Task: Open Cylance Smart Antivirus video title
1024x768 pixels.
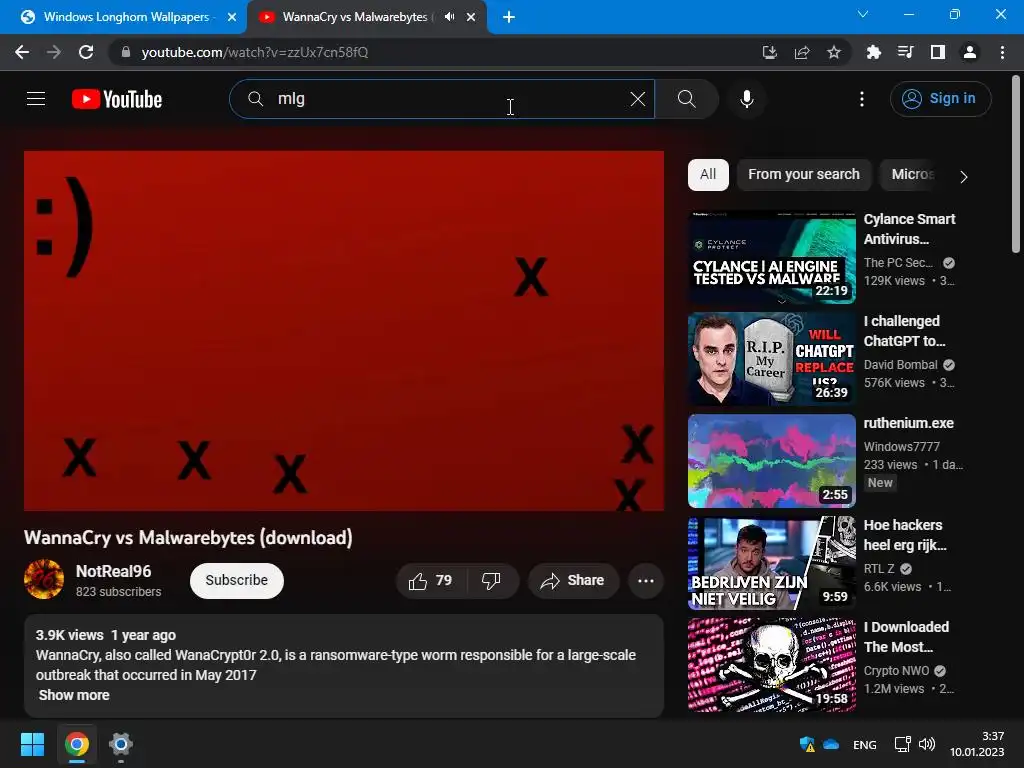Action: click(x=909, y=229)
